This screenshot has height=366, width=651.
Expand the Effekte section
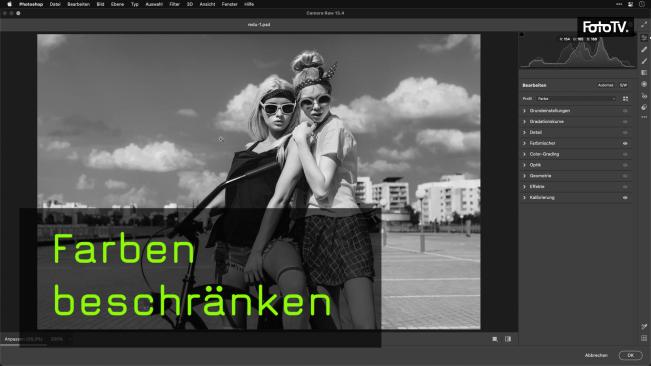(524, 187)
